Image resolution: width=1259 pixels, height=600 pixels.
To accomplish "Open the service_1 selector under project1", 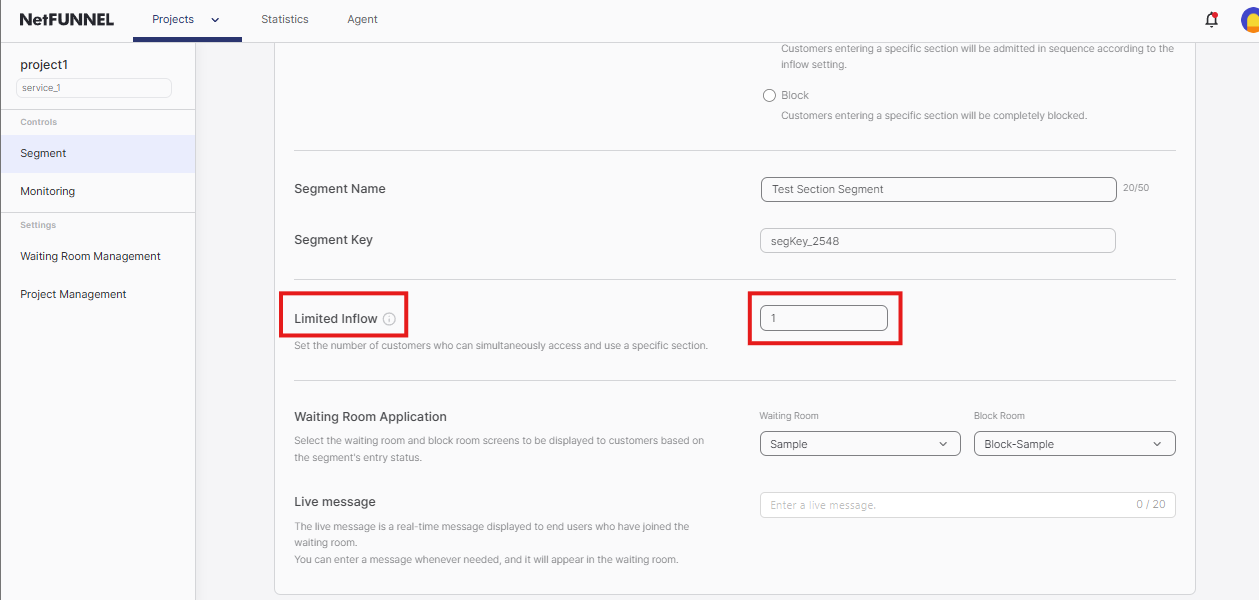I will coord(94,88).
